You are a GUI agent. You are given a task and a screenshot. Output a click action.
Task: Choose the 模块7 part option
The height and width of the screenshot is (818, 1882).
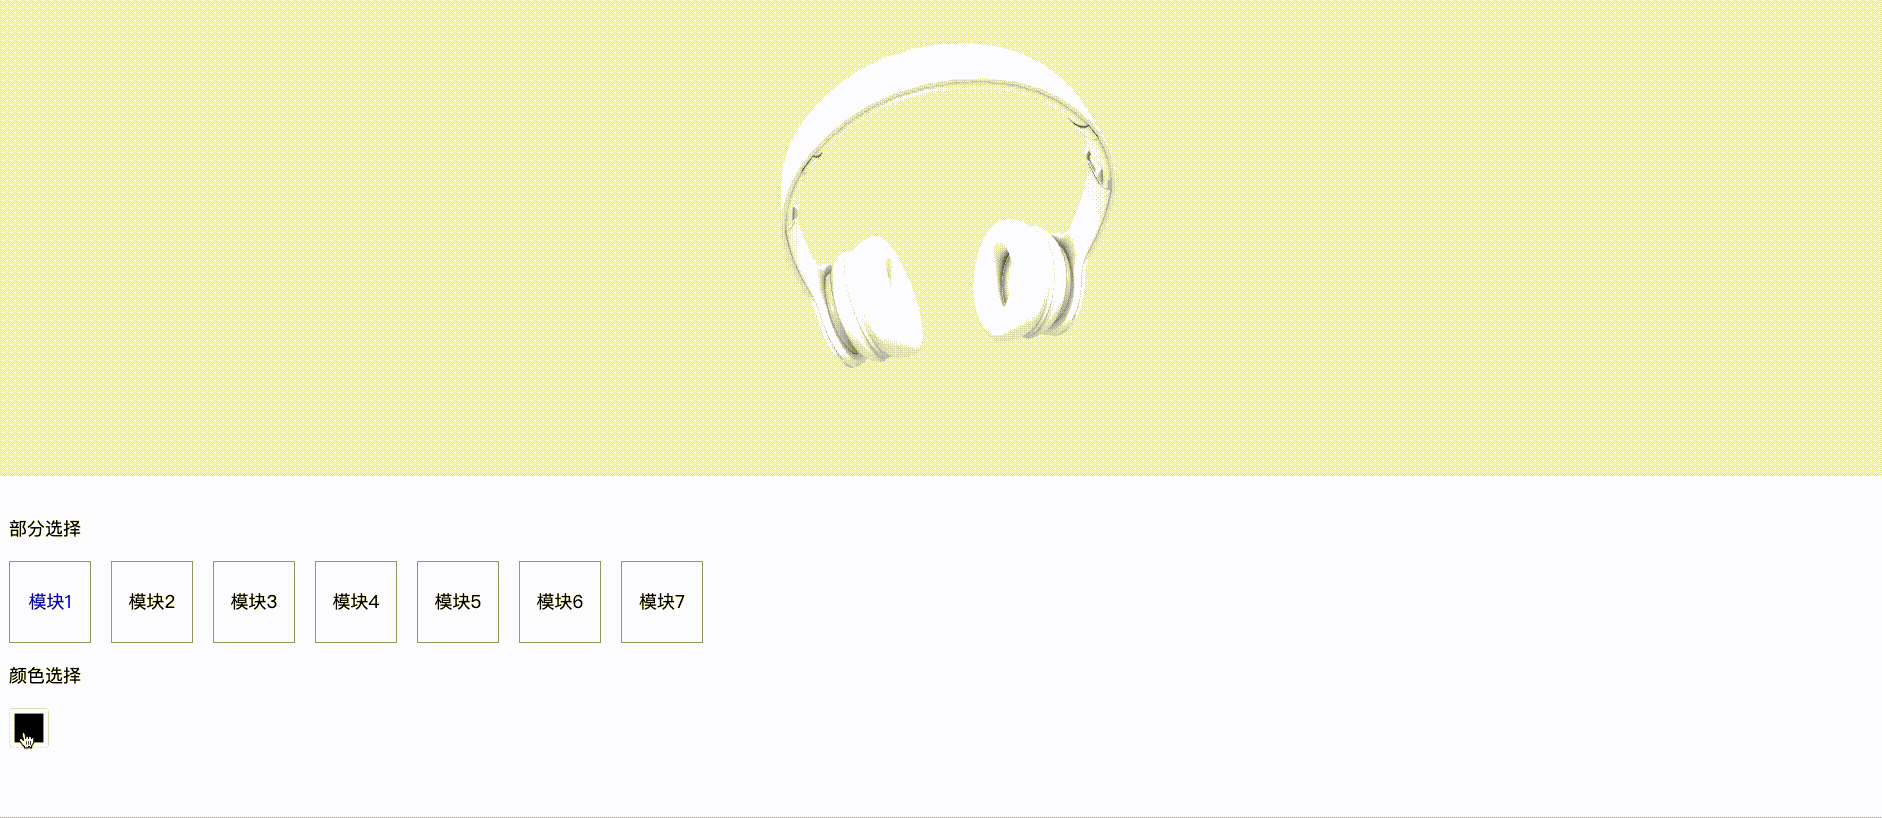coord(662,602)
